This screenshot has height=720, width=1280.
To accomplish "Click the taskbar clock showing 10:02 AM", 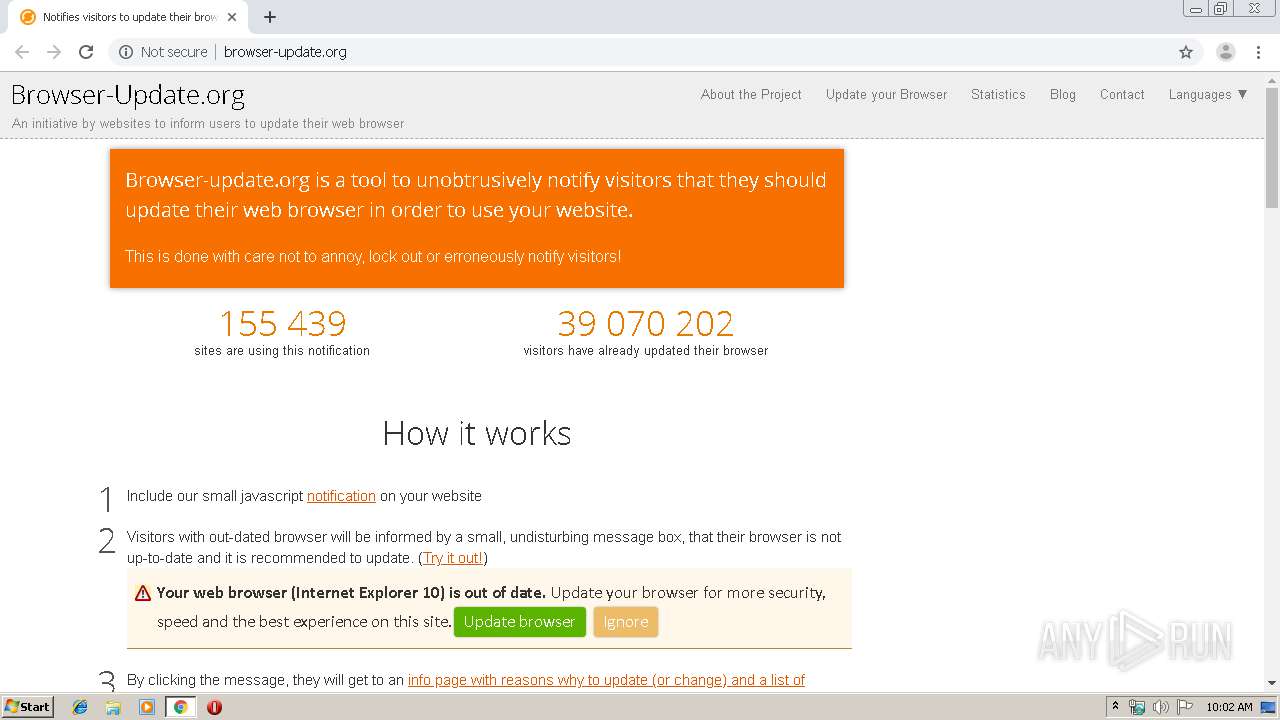I will pyautogui.click(x=1229, y=707).
